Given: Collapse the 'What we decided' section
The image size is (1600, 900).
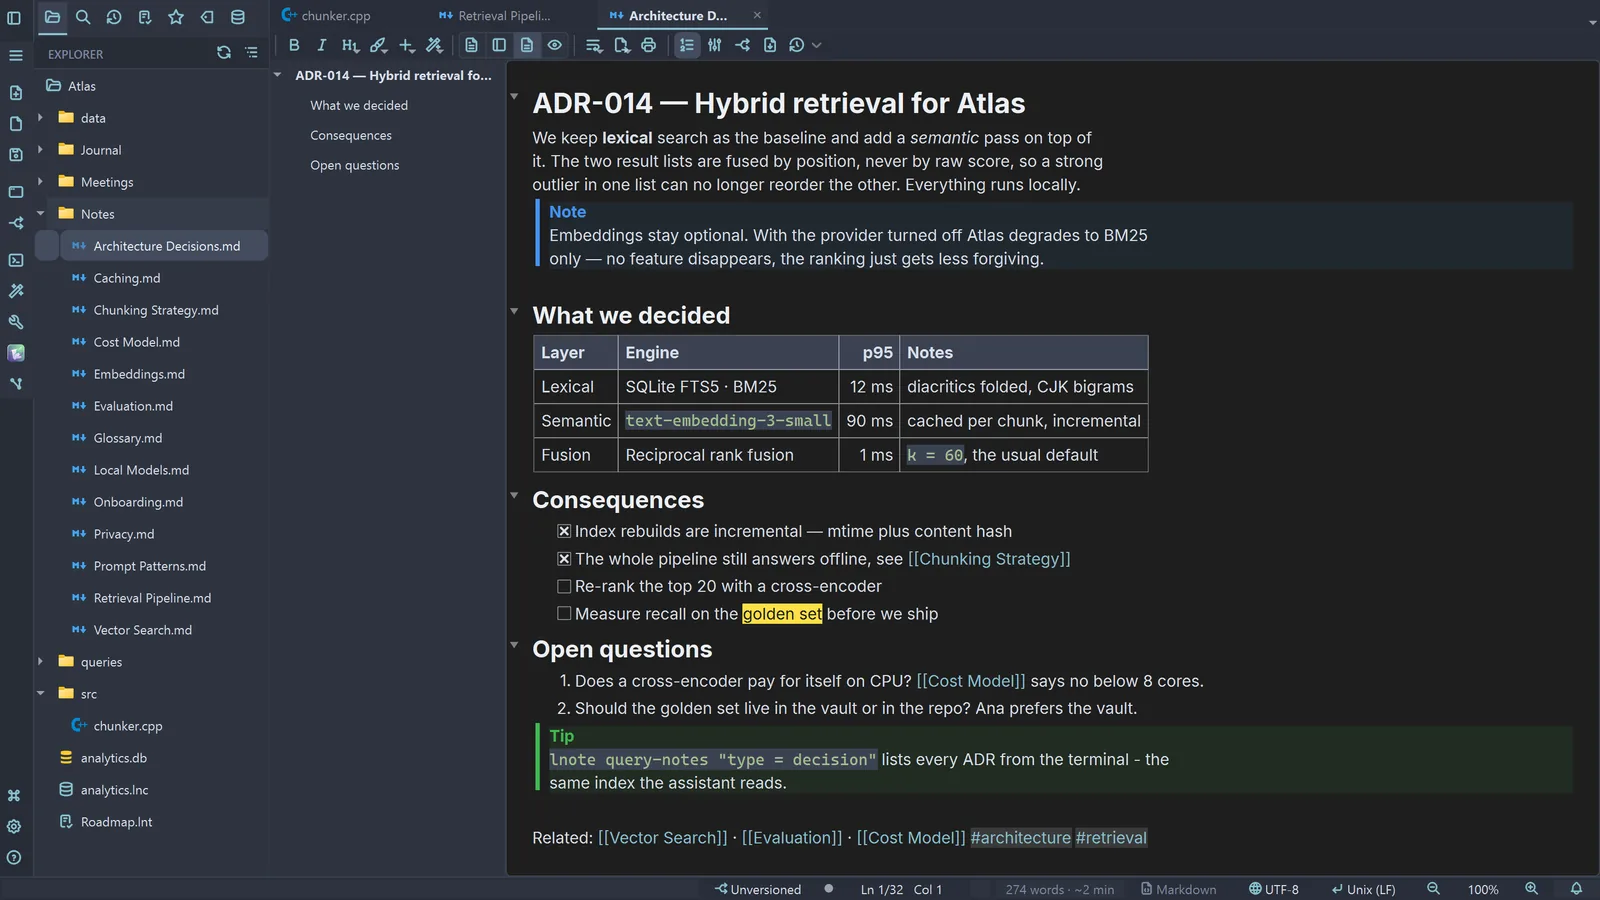Looking at the screenshot, I should coord(514,312).
